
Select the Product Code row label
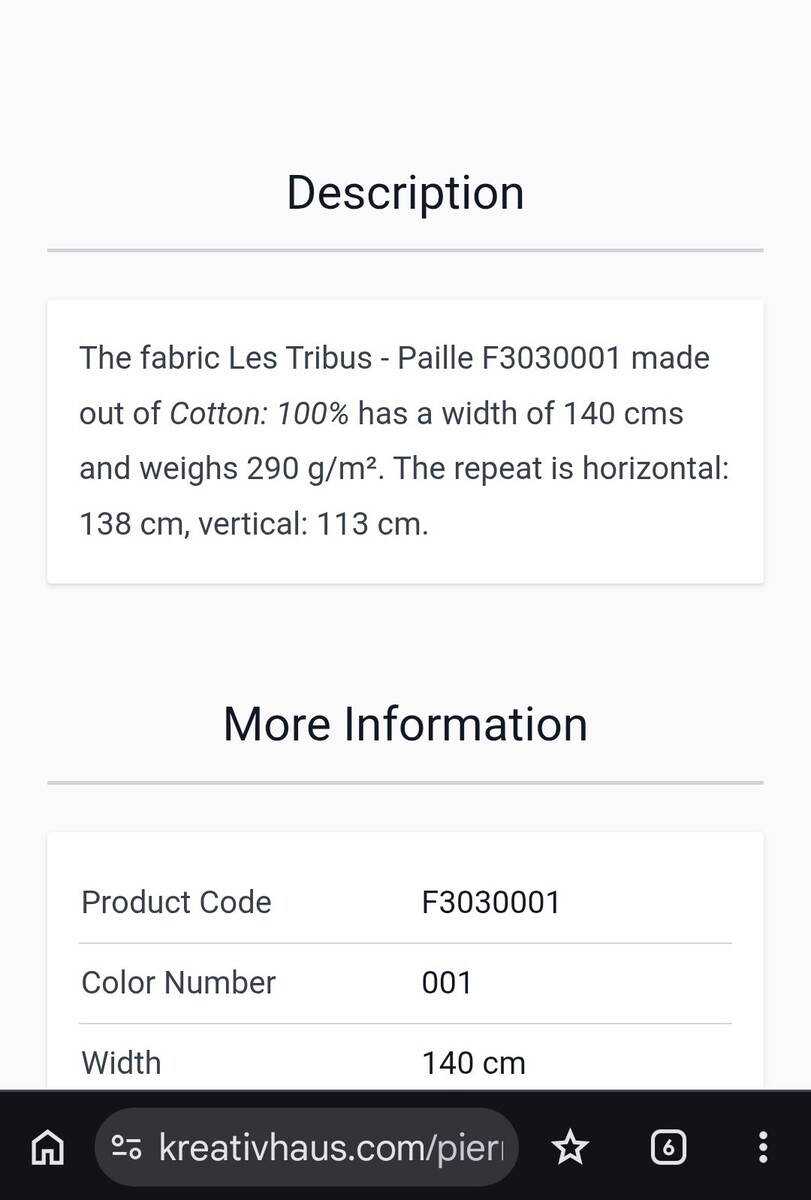point(176,902)
